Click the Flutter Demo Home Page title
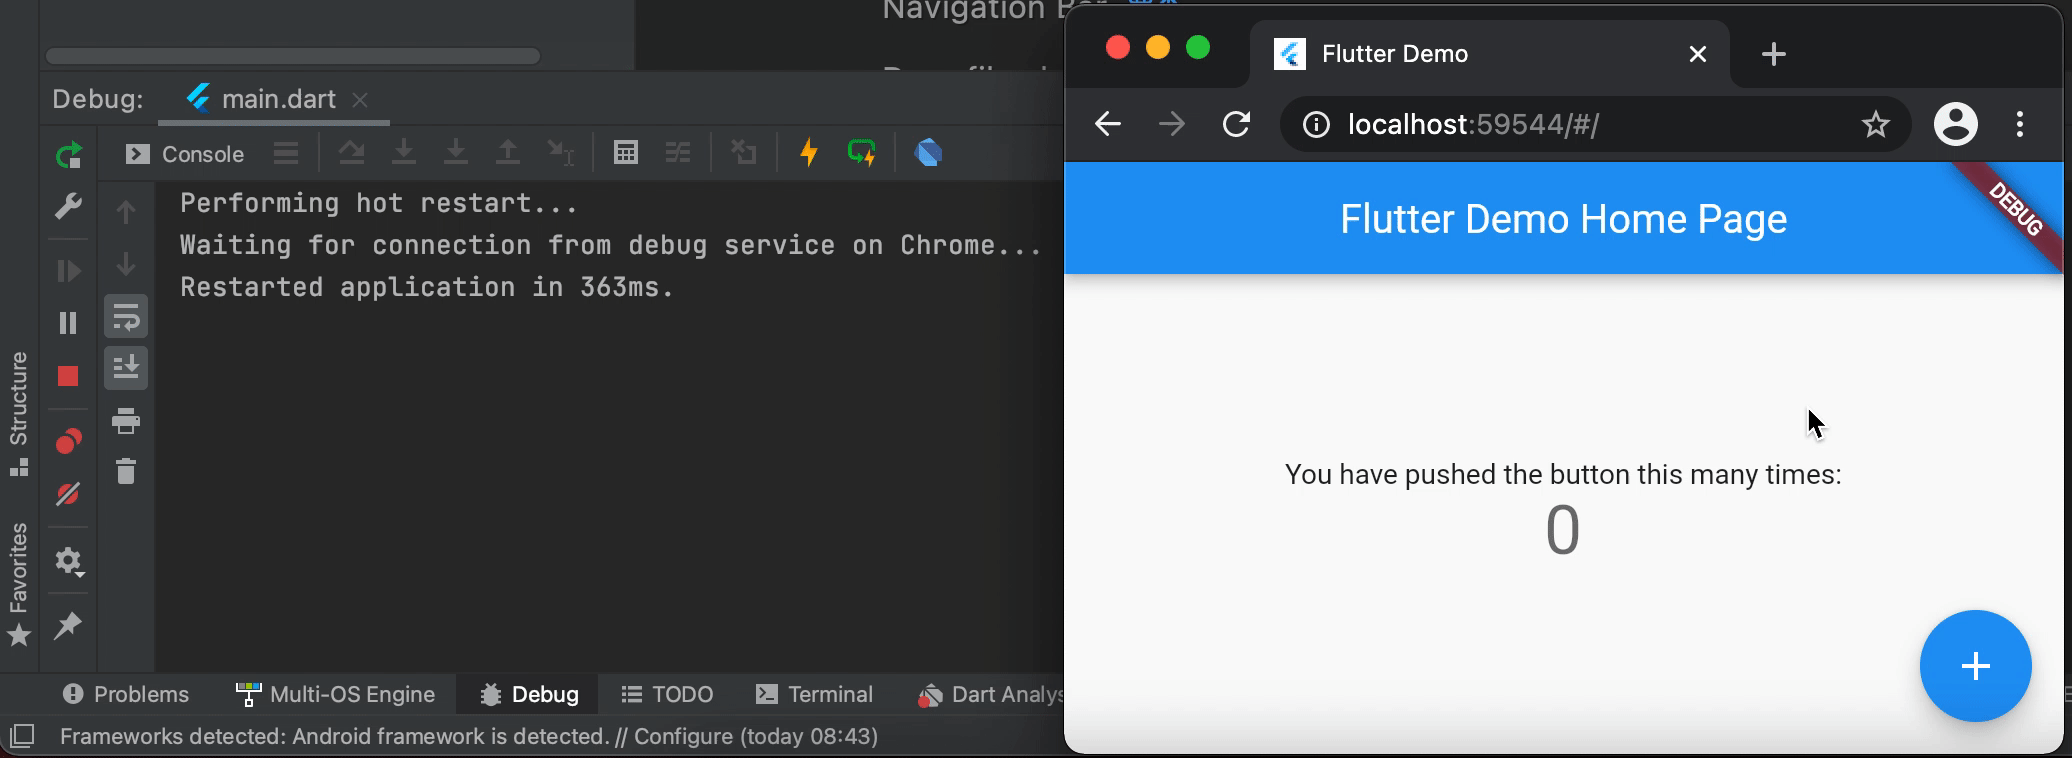 click(1563, 219)
